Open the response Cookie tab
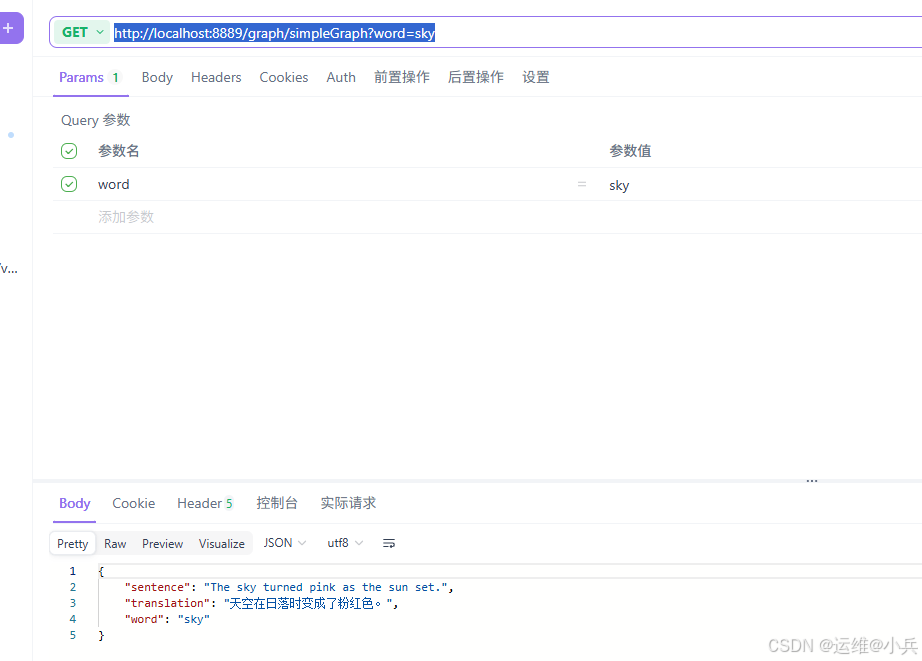The height and width of the screenshot is (661, 922). pos(133,503)
